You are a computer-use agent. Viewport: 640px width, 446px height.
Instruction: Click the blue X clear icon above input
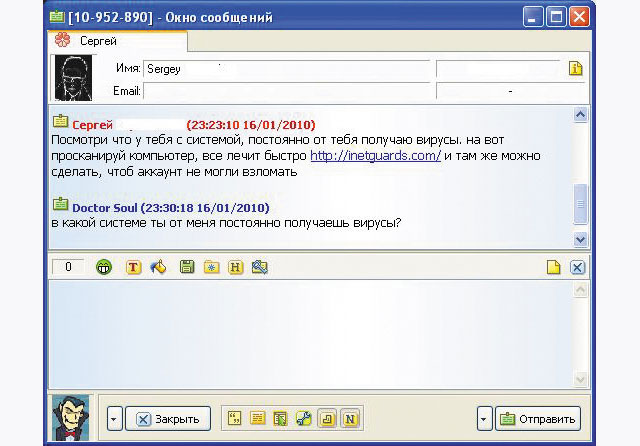[577, 267]
